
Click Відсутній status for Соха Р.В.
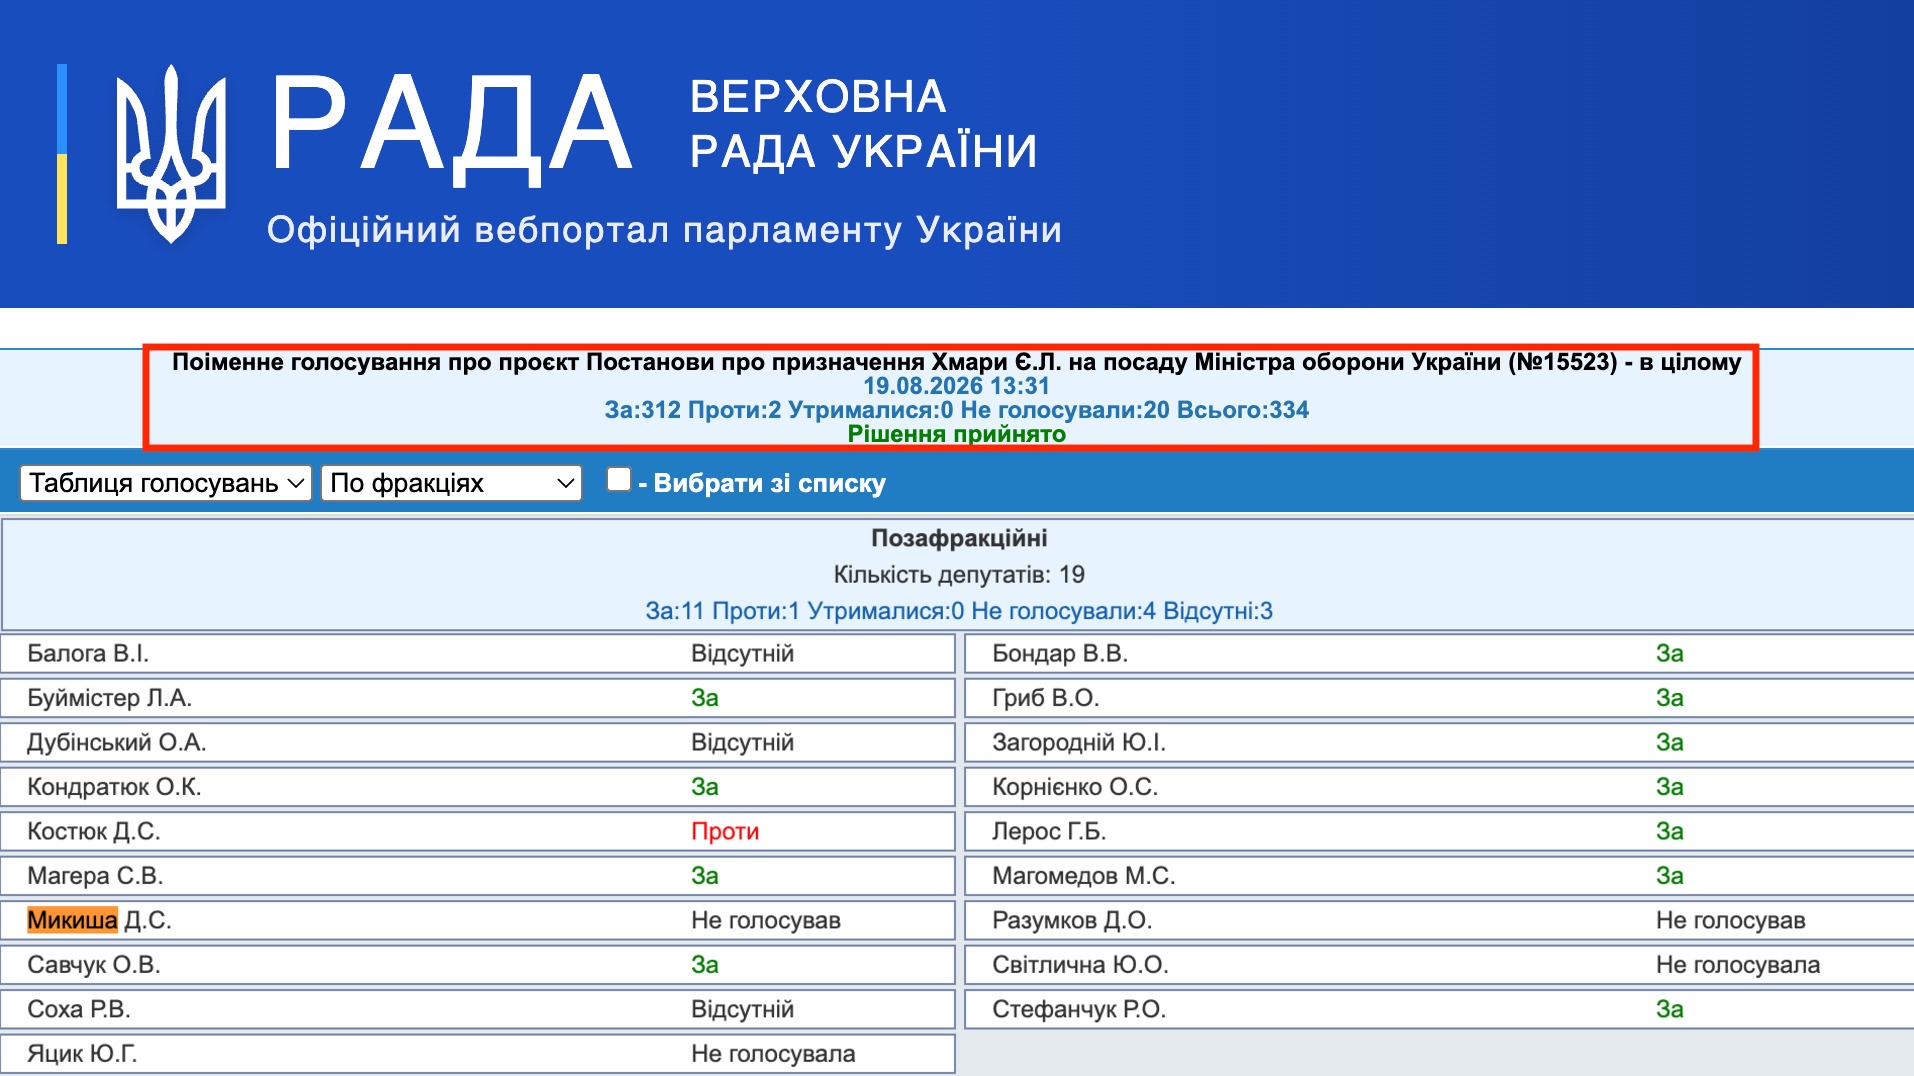(x=742, y=1009)
